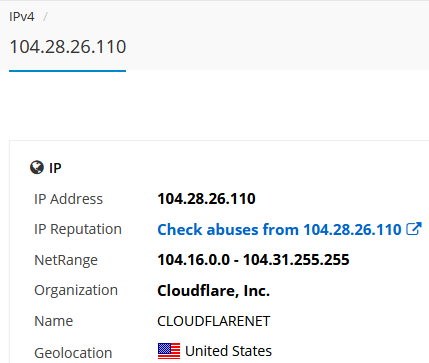Click the Organization value Cloudflare, Inc.
The height and width of the screenshot is (363, 429).
[x=213, y=291]
